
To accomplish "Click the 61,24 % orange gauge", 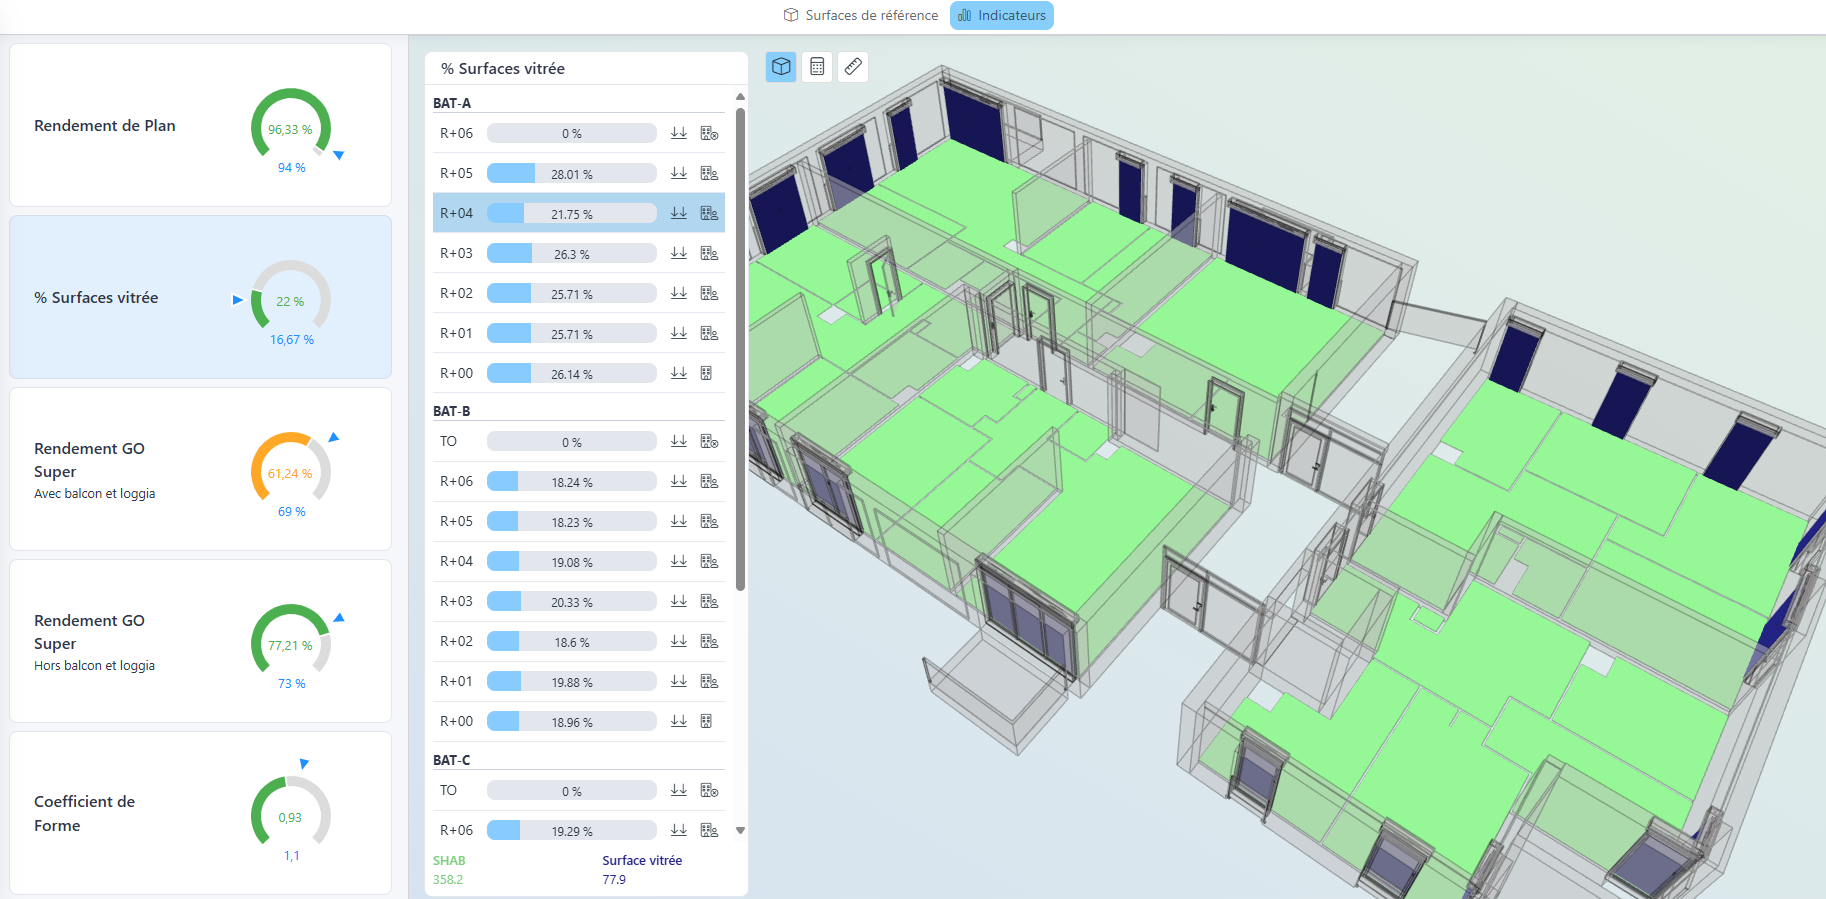I will click(290, 469).
